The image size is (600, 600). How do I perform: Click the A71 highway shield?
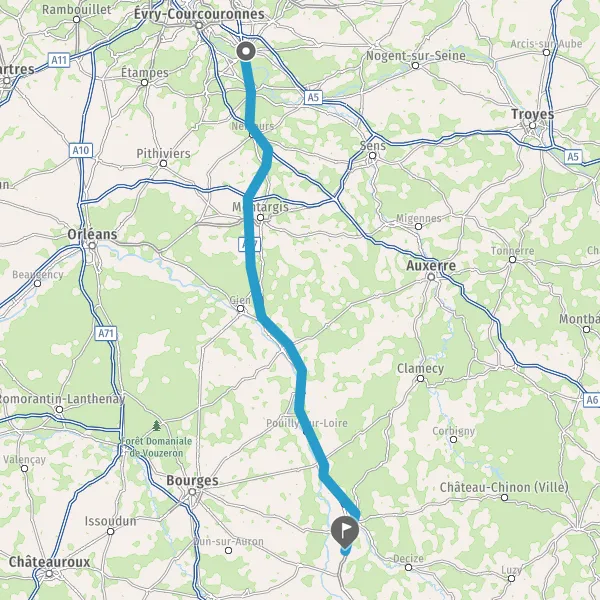pos(106,333)
